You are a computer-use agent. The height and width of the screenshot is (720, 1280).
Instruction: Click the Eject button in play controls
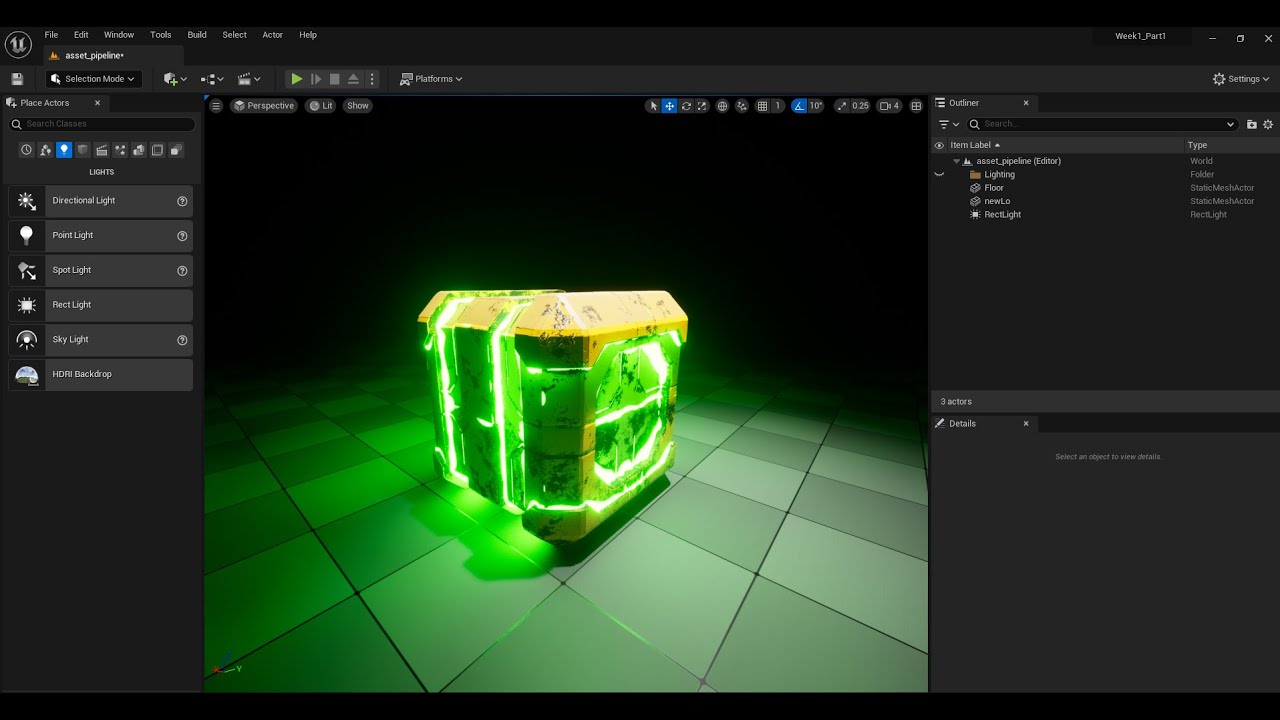click(353, 79)
